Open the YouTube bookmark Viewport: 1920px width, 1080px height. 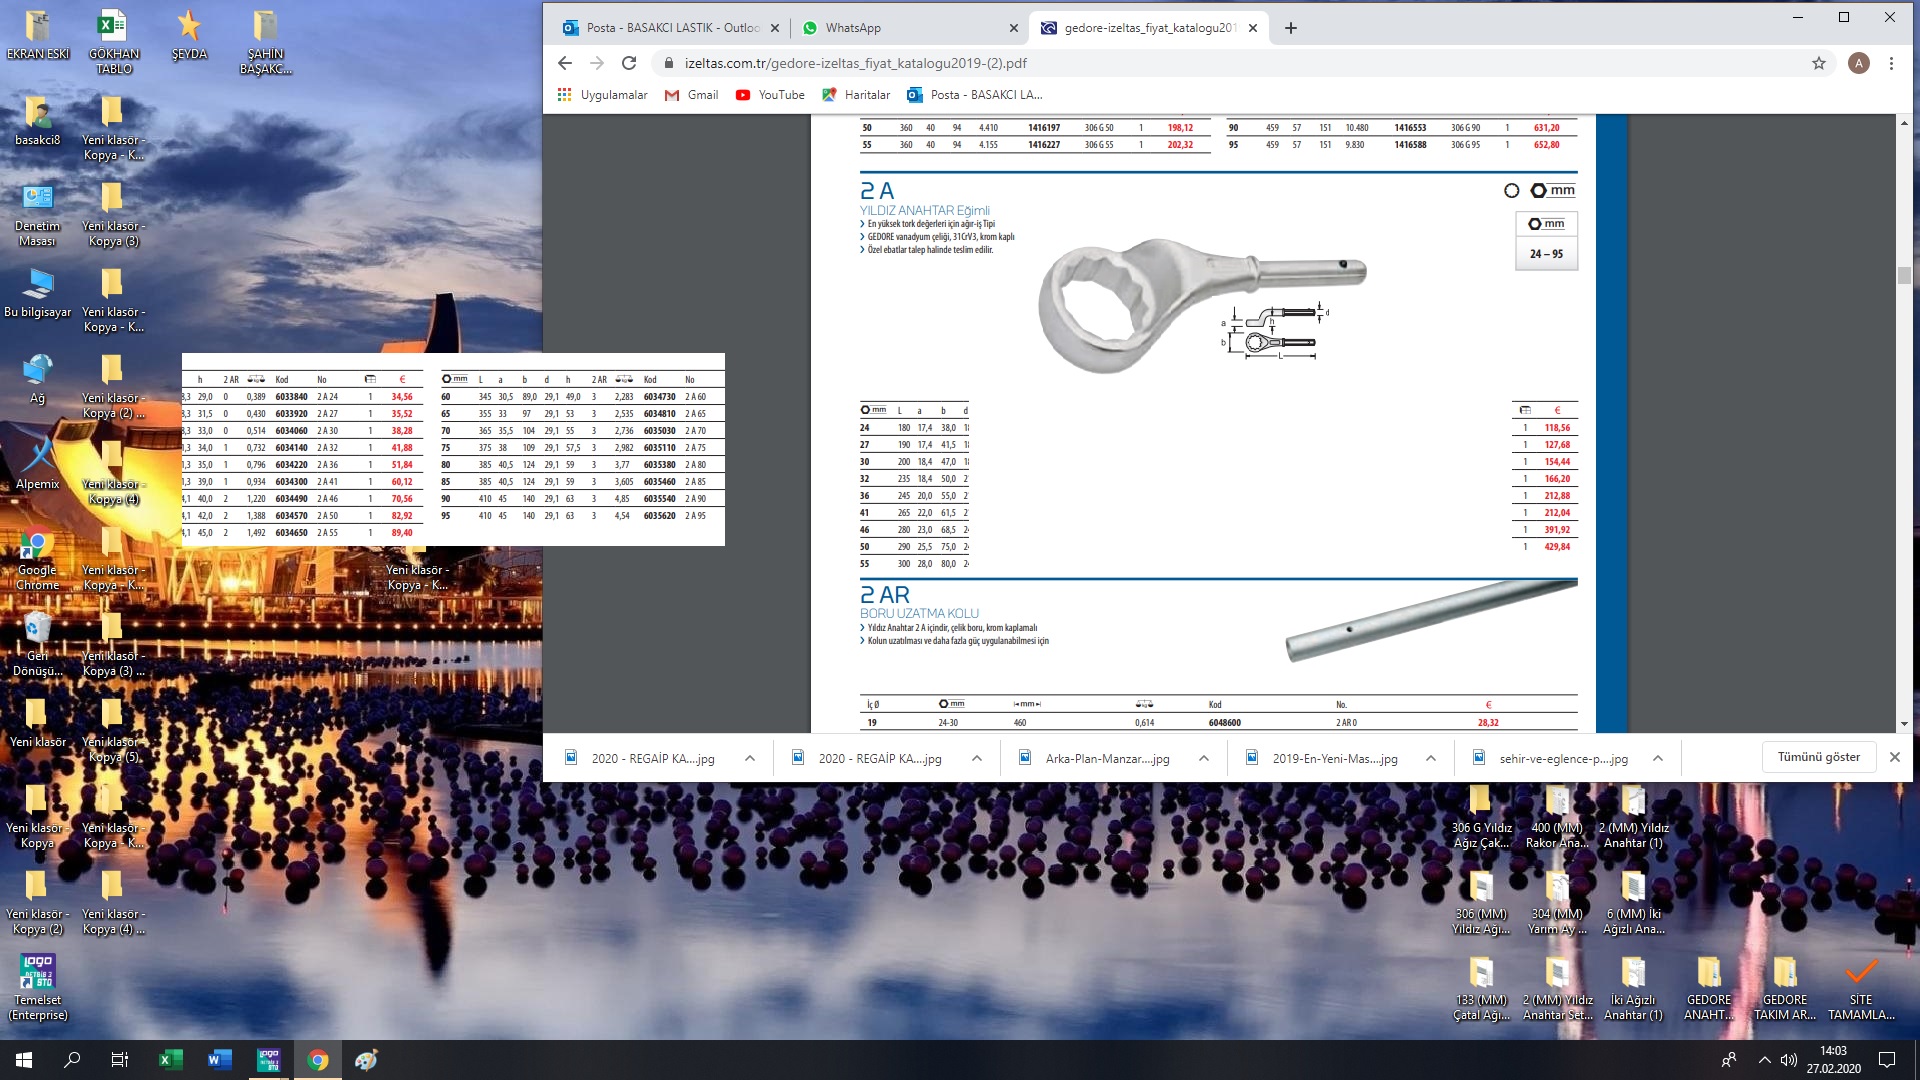(770, 95)
